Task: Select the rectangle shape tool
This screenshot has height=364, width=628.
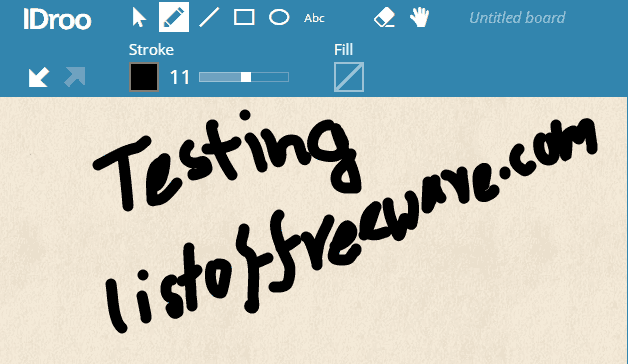Action: [244, 18]
